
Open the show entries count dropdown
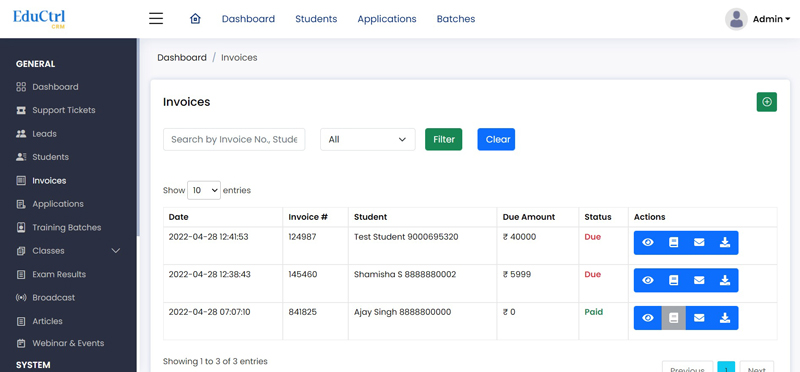pyautogui.click(x=204, y=190)
